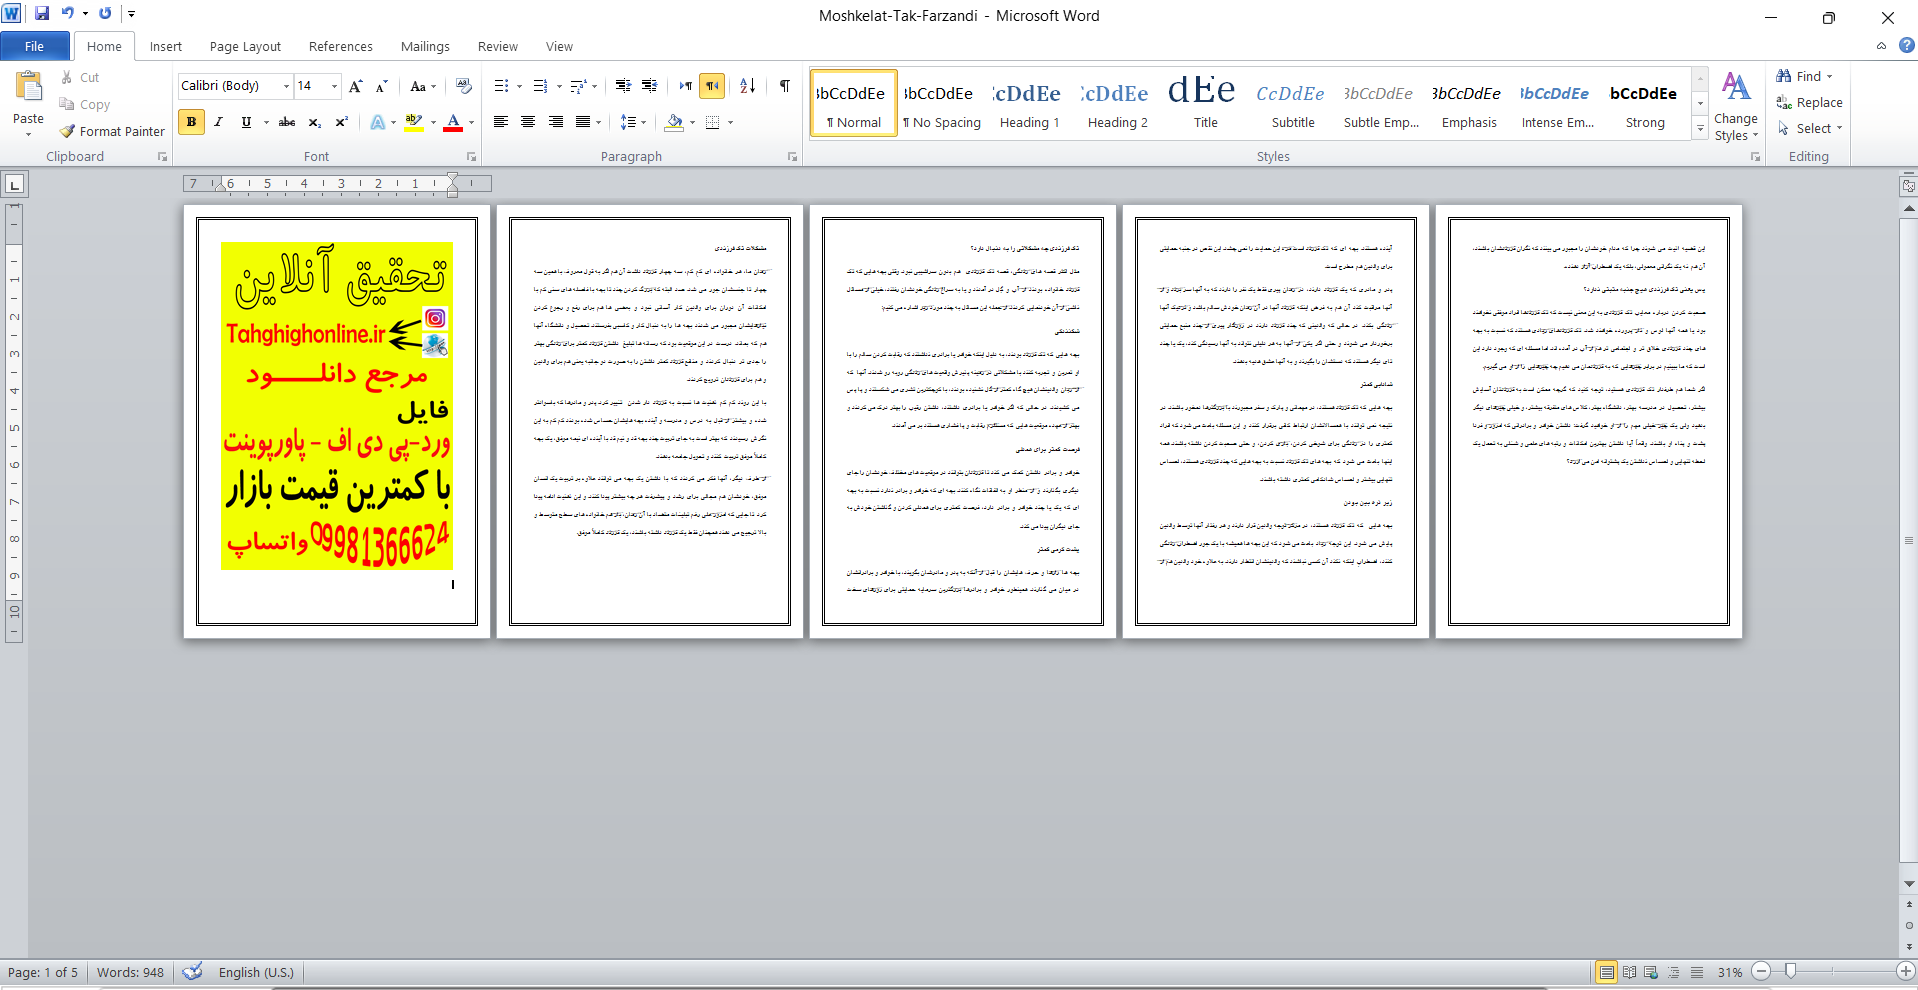The height and width of the screenshot is (990, 1918).
Task: Click the vertical scrollbar down arrow
Action: click(x=1909, y=884)
